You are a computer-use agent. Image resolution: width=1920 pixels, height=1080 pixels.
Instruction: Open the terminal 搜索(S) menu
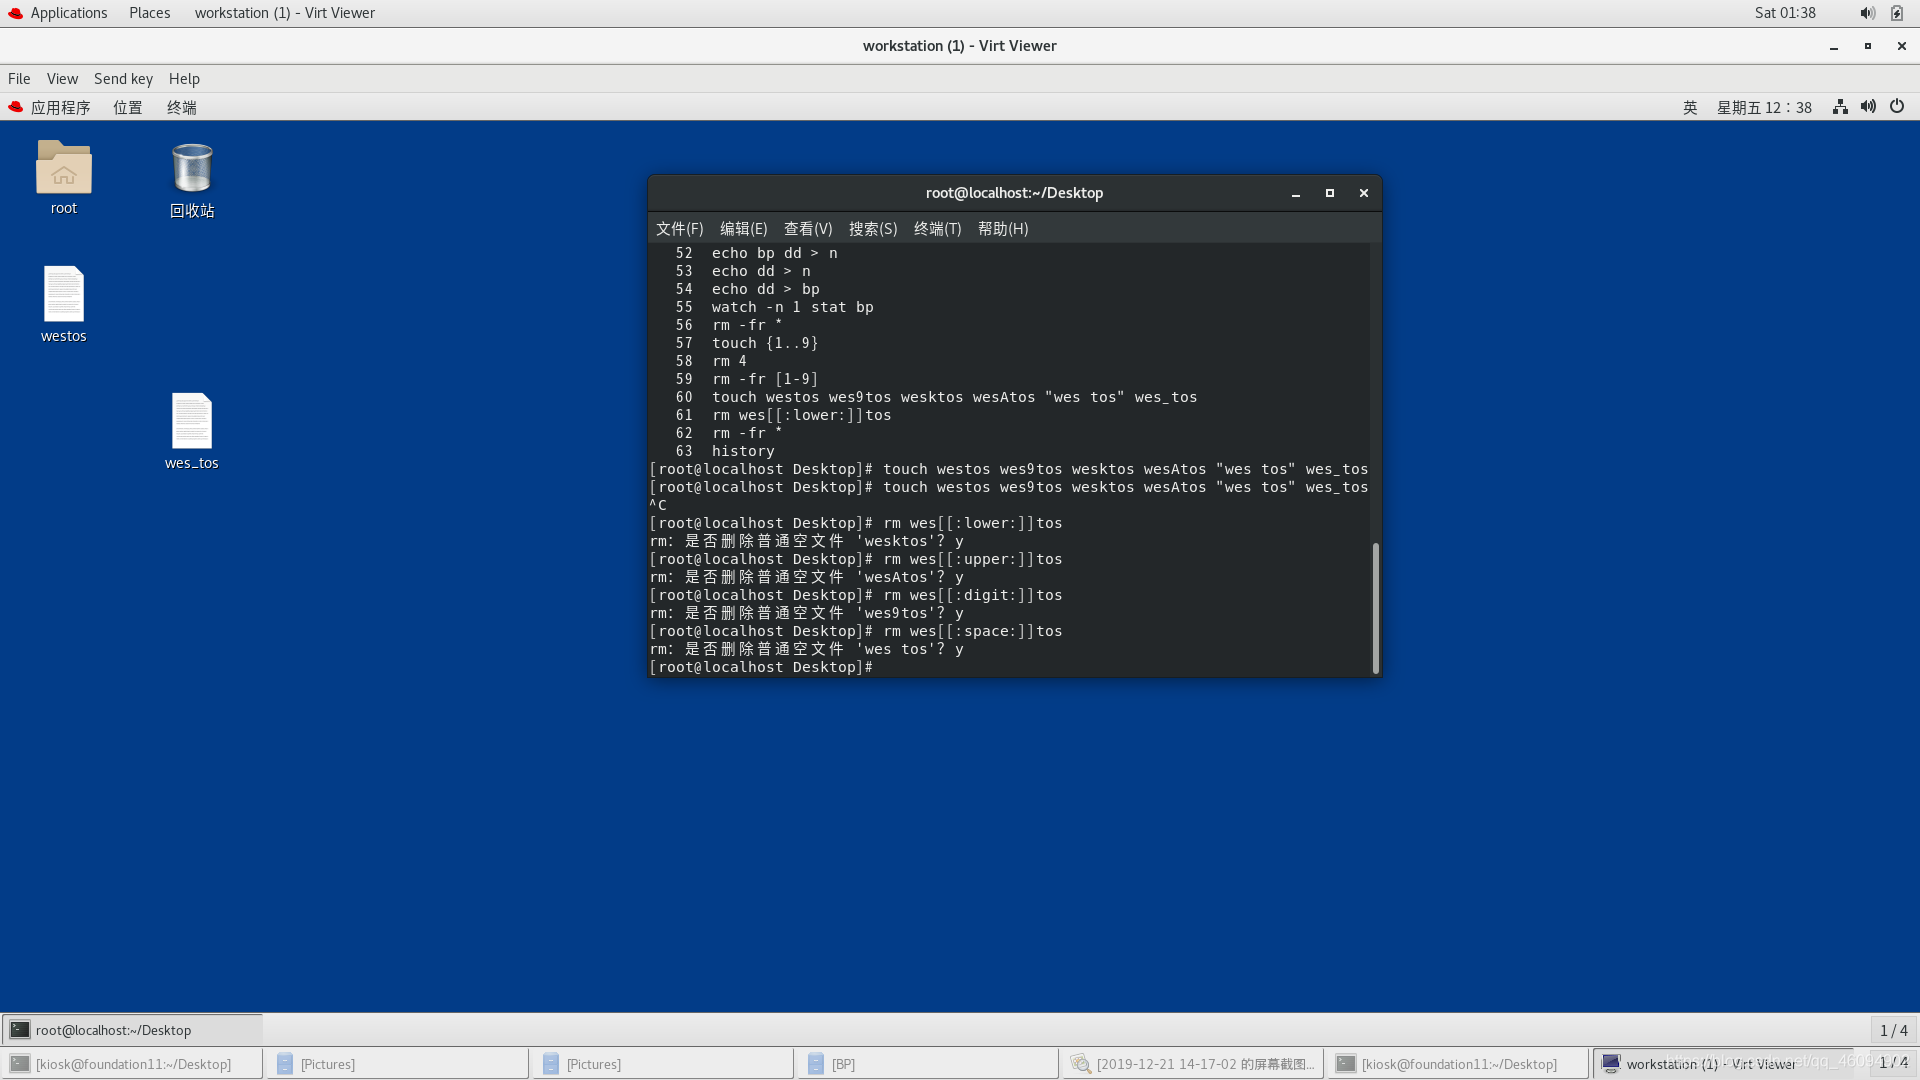click(x=872, y=228)
